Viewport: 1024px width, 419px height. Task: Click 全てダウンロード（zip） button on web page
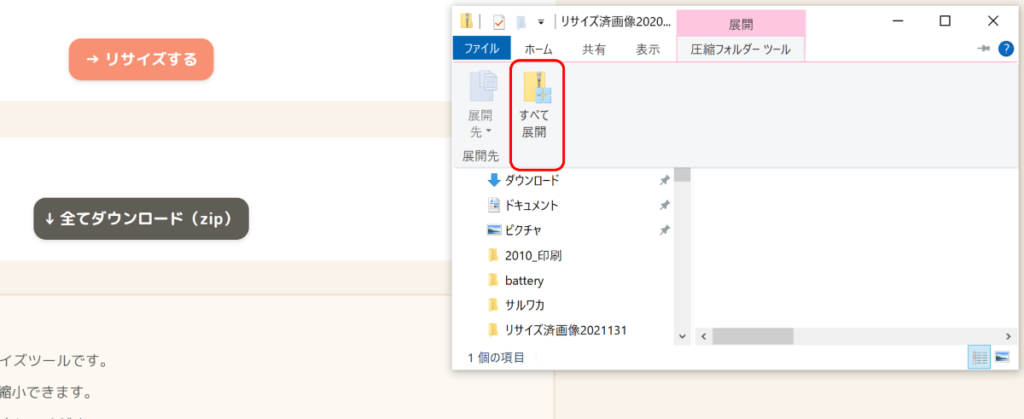pyautogui.click(x=141, y=219)
